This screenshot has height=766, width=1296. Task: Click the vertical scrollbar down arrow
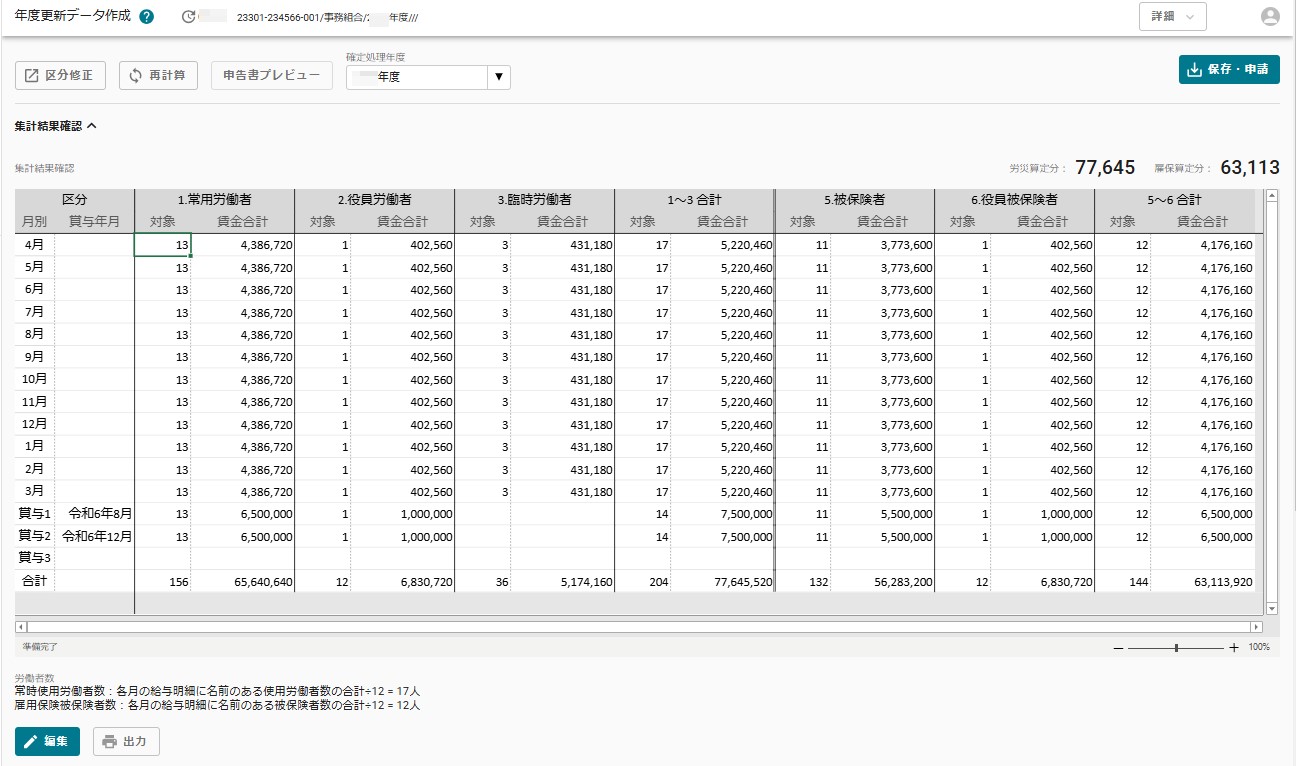click(1272, 608)
